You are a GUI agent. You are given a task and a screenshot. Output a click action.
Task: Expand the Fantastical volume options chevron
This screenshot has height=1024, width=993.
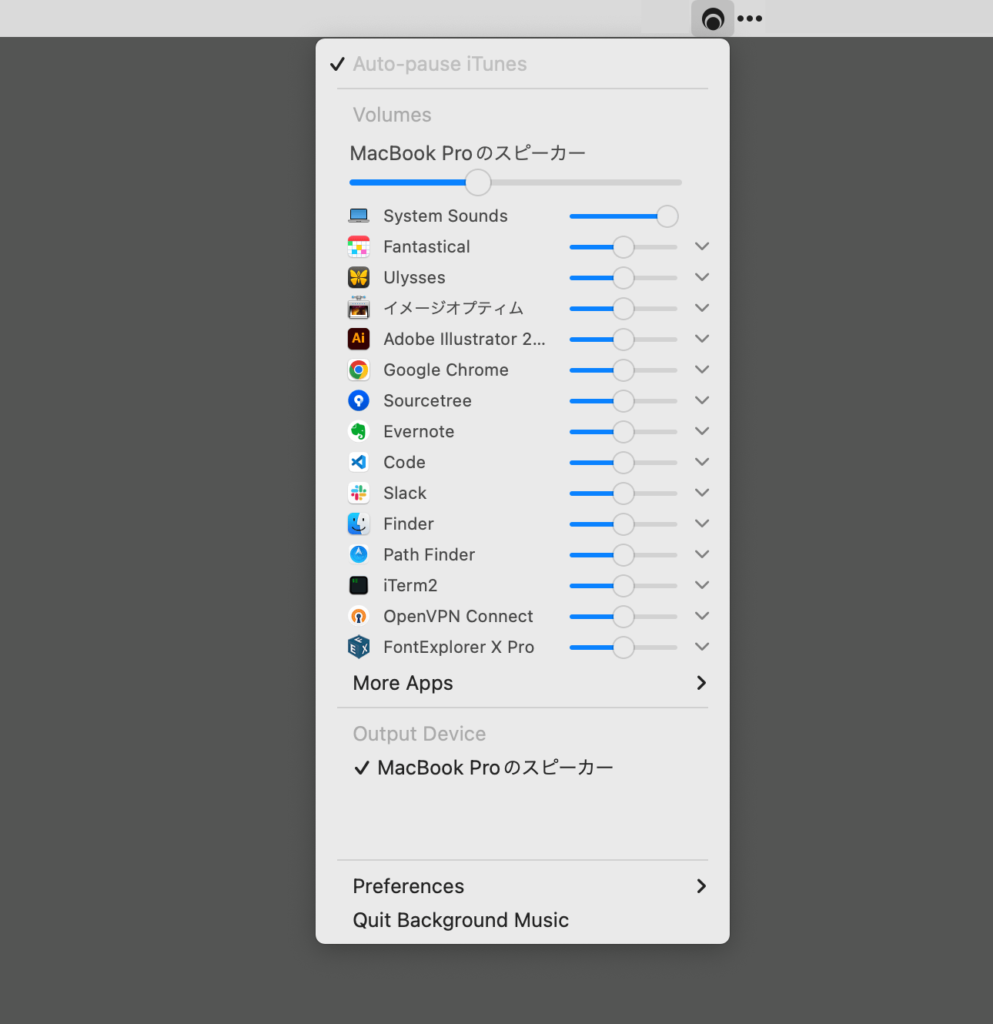pos(701,246)
